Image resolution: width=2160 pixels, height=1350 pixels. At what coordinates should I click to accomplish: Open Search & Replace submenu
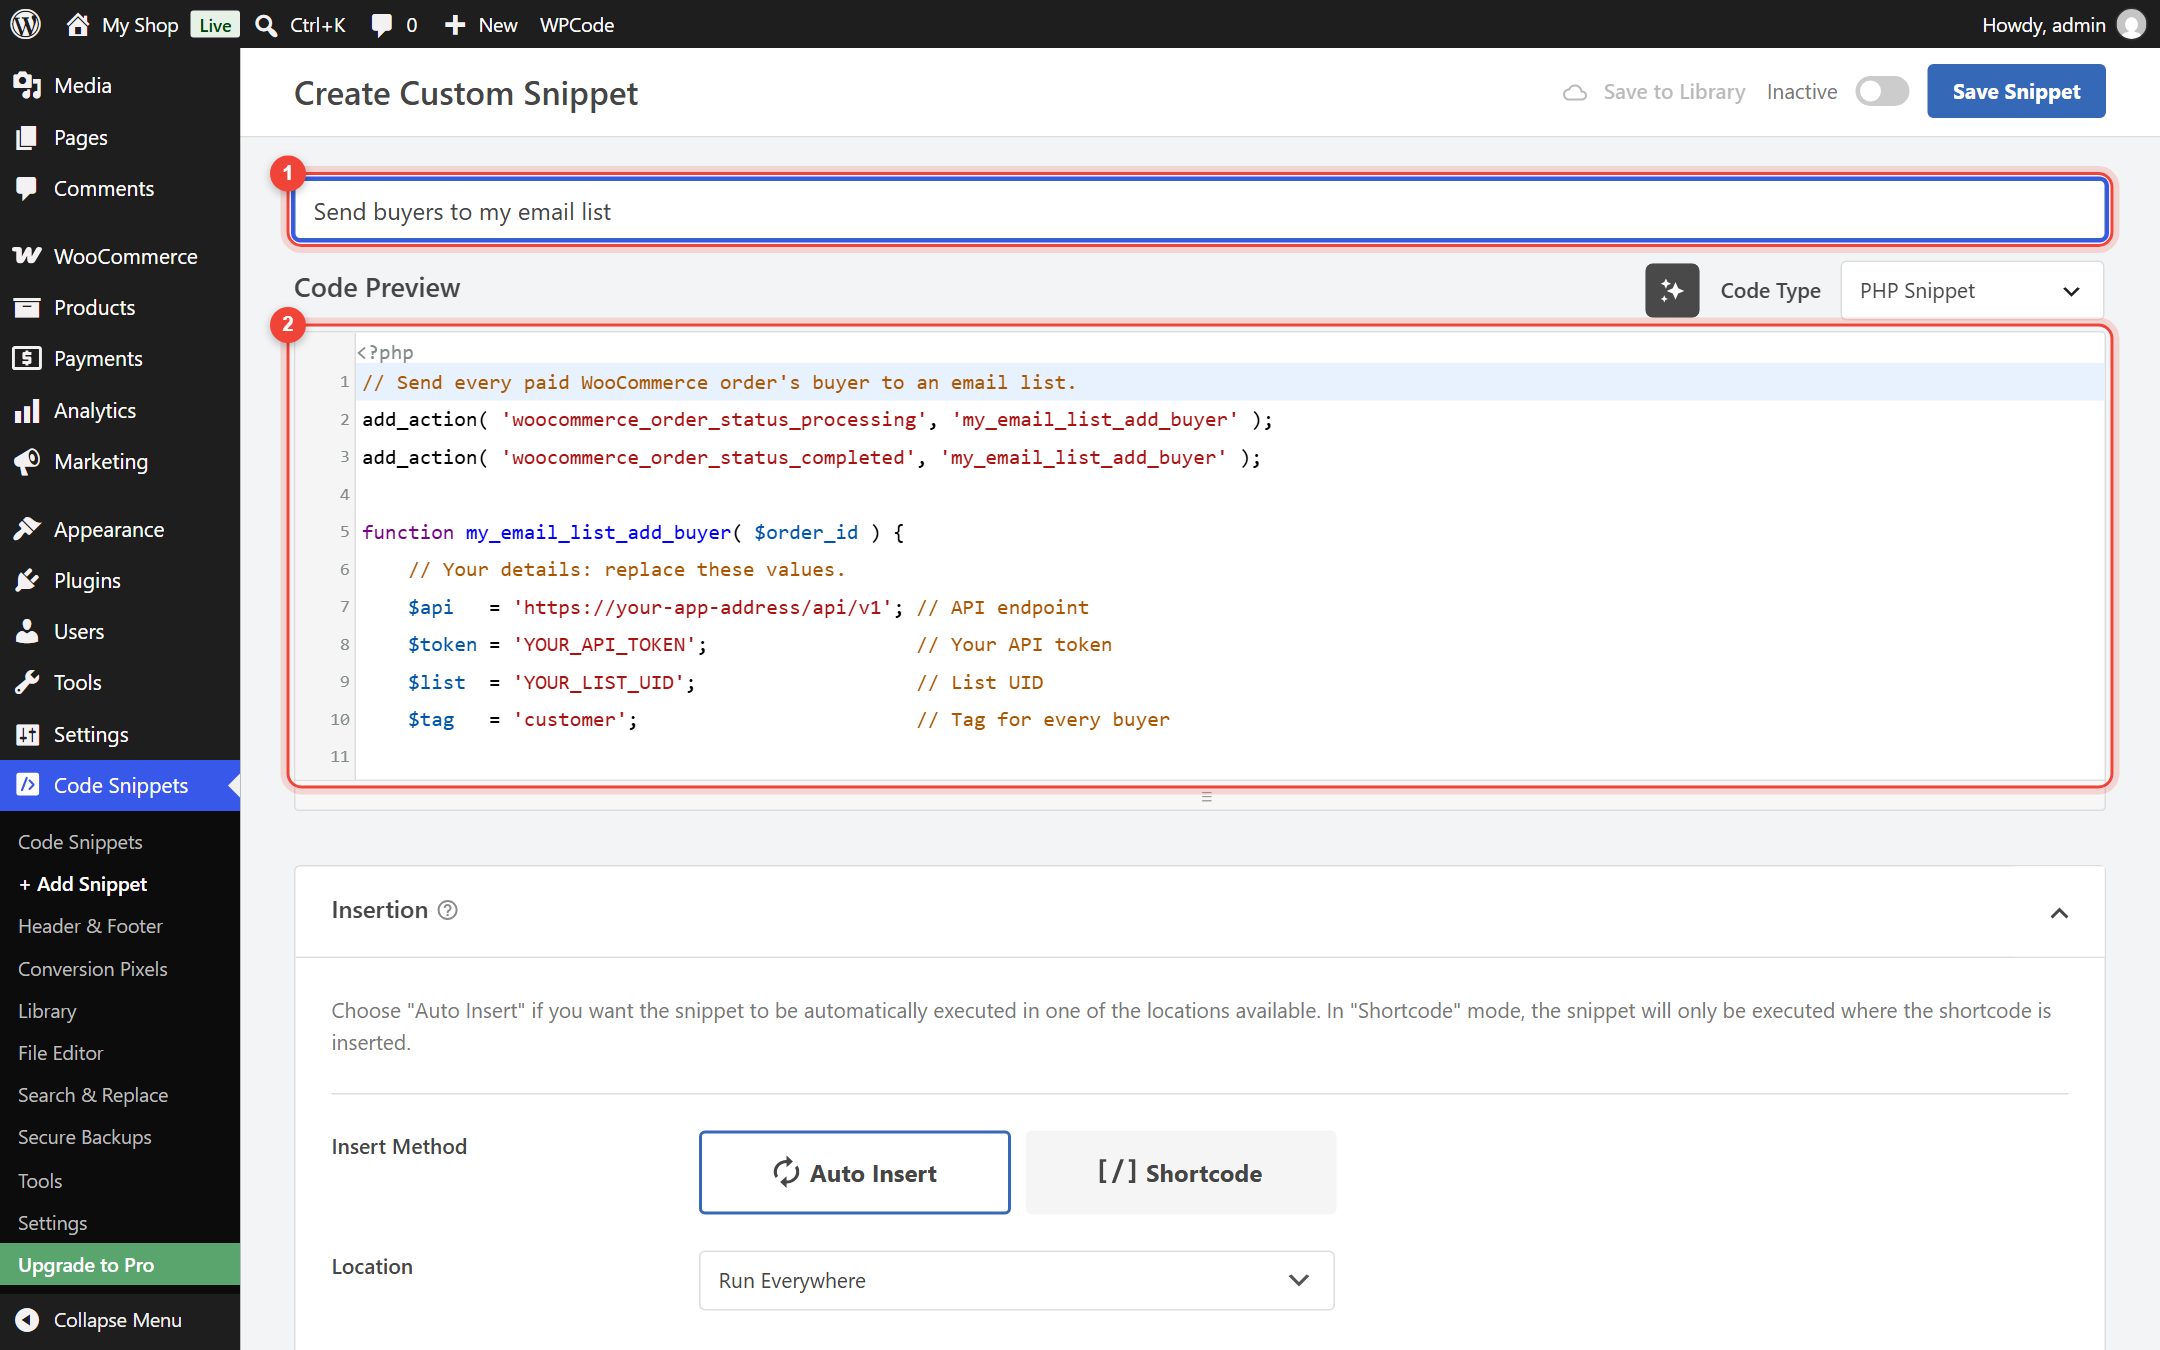tap(93, 1095)
